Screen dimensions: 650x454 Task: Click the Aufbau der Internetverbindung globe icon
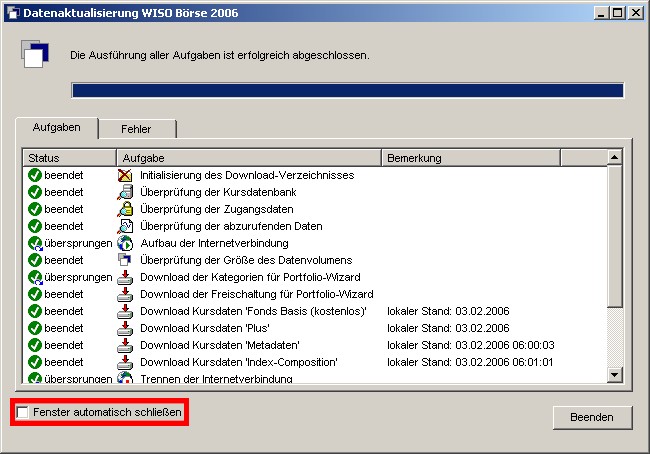(125, 243)
